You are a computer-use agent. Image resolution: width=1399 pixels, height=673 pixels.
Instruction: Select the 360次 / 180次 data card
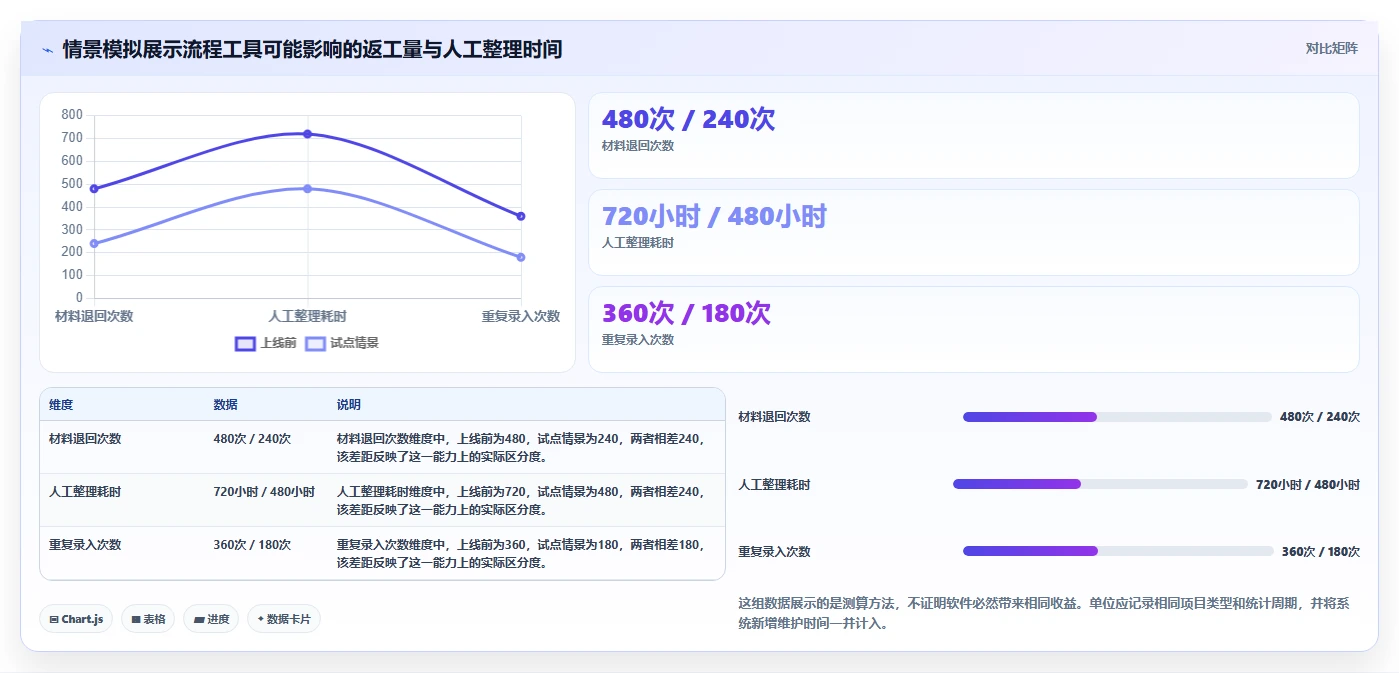point(973,330)
